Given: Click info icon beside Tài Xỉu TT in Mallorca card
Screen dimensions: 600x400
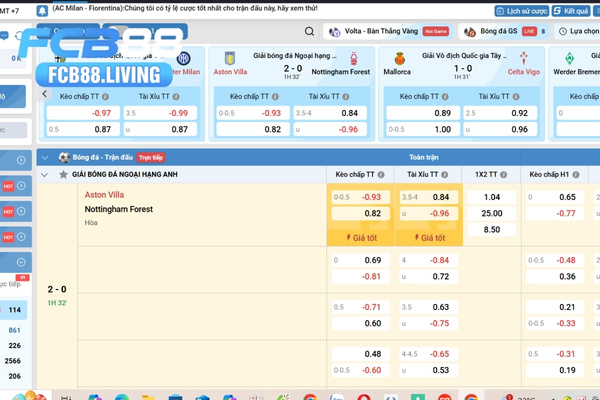Looking at the screenshot, I should point(516,97).
